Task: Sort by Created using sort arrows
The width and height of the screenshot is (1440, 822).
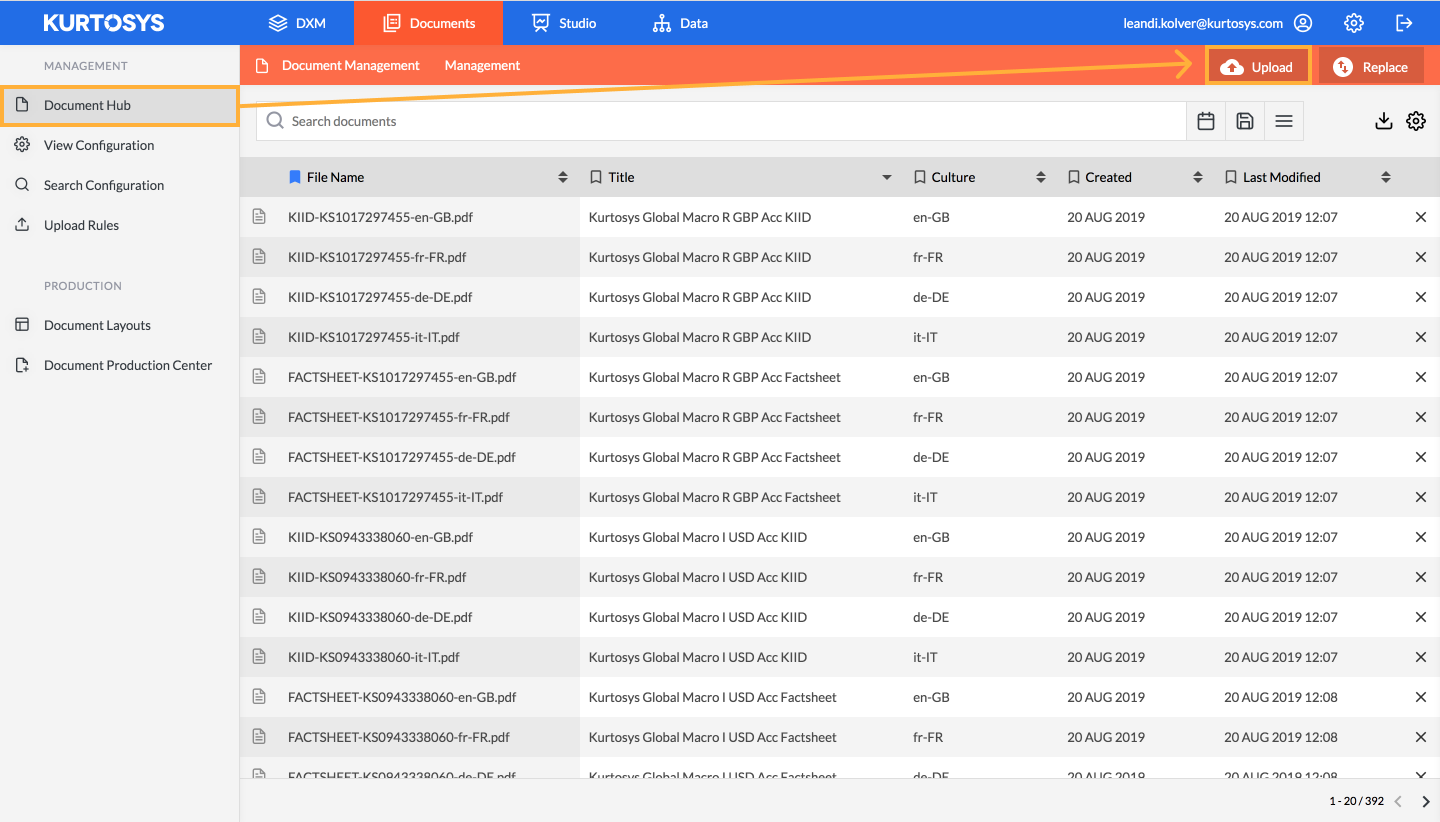Action: pos(1198,177)
